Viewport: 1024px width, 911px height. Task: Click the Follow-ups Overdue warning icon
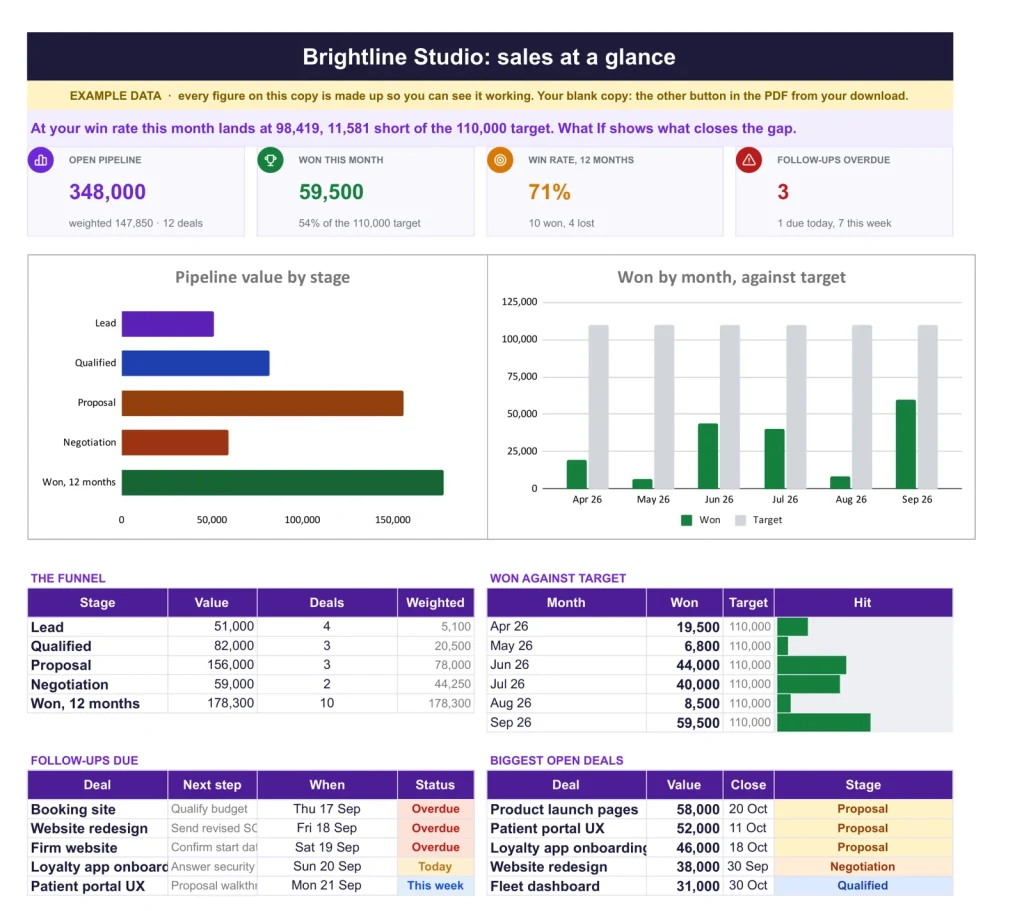[749, 160]
